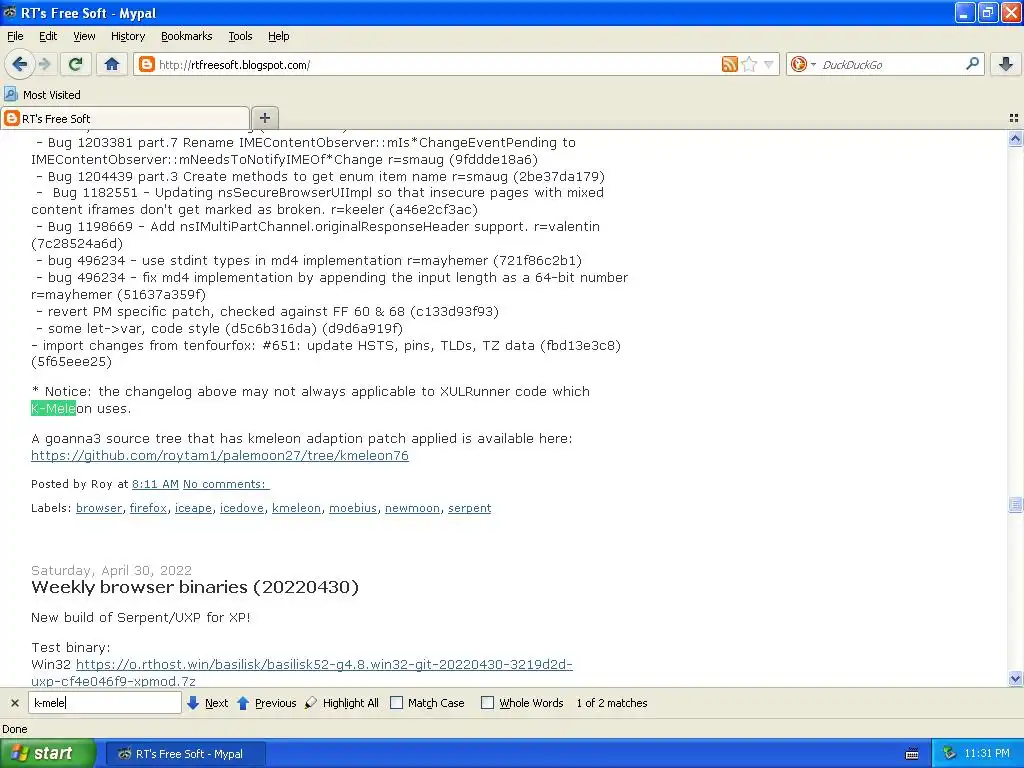Screen dimensions: 1024x768
Task: Open the github palemoon27 kmeleon76 link
Action: click(219, 456)
